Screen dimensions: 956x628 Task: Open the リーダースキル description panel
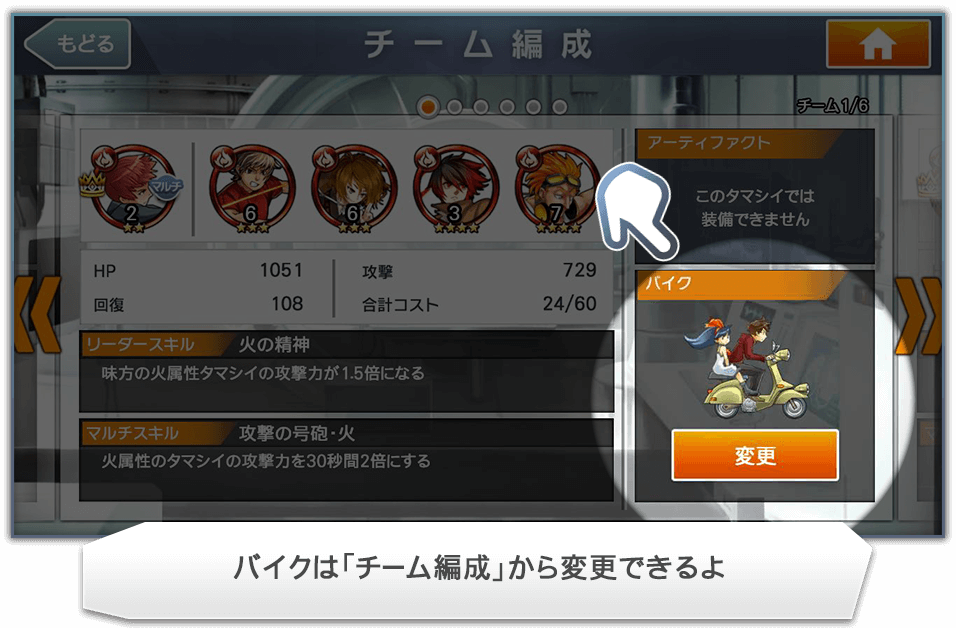pos(346,371)
